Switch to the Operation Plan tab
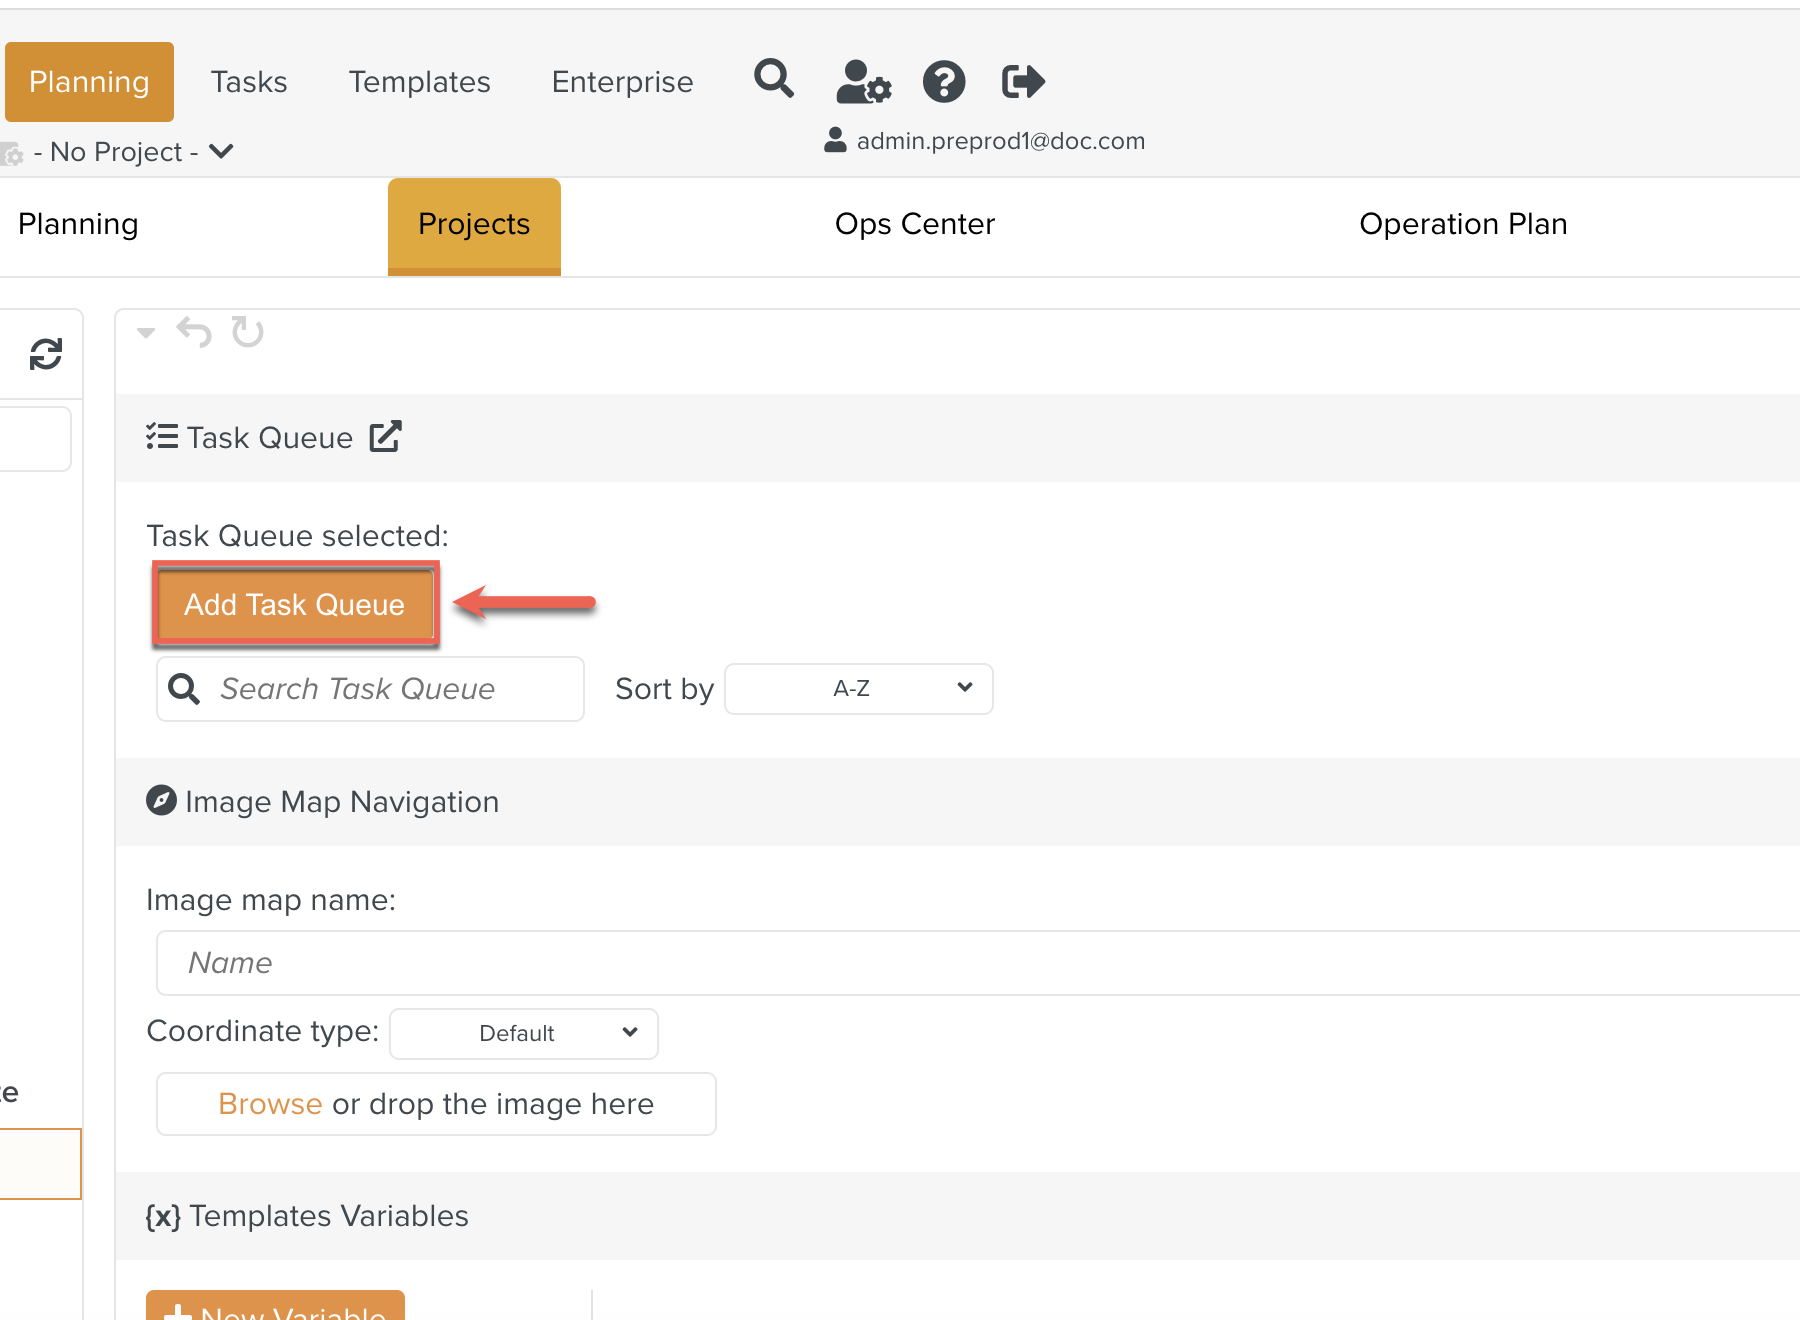Image resolution: width=1800 pixels, height=1320 pixels. tap(1462, 225)
